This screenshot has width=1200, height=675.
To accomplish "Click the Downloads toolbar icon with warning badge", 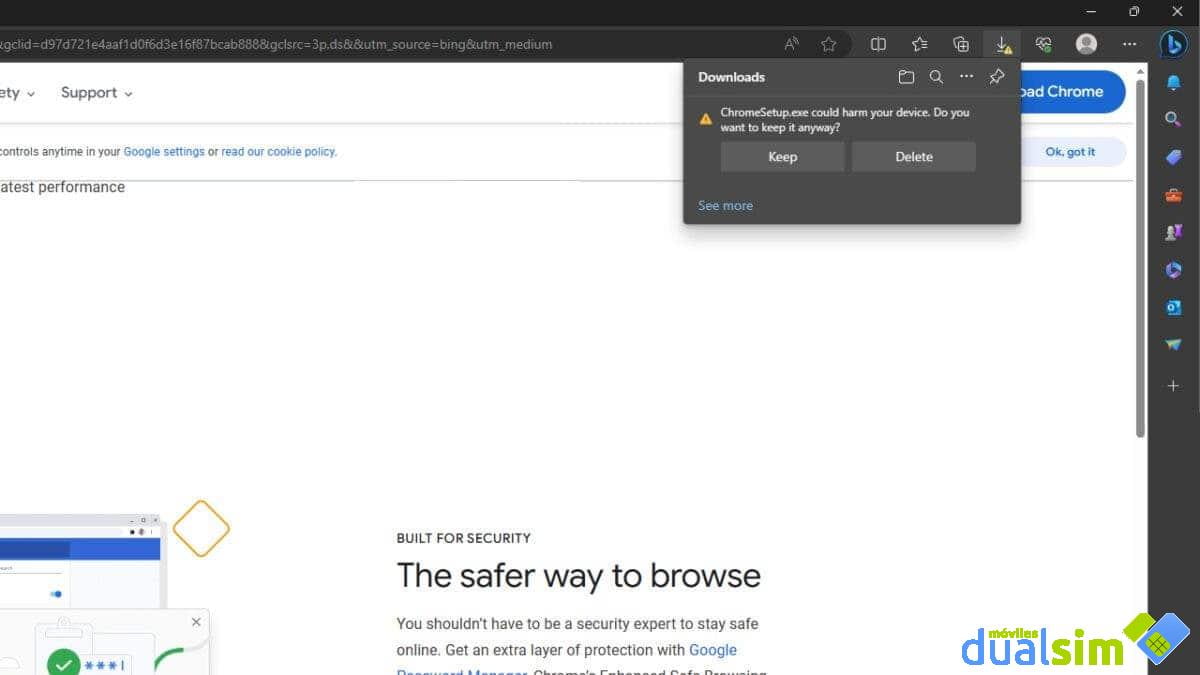I will (1002, 44).
